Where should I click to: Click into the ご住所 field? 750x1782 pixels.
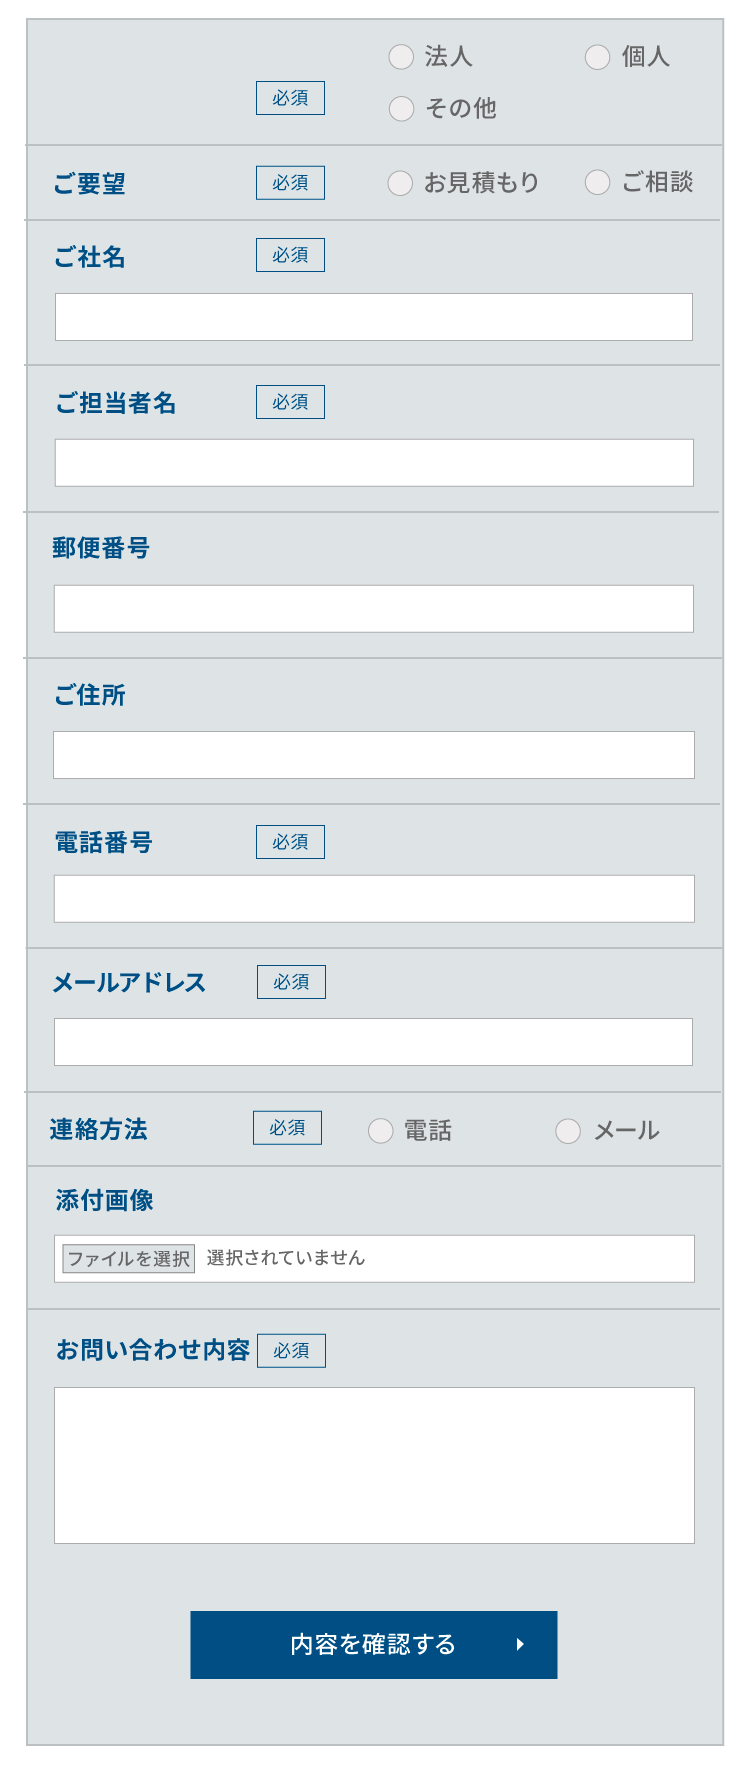point(373,755)
